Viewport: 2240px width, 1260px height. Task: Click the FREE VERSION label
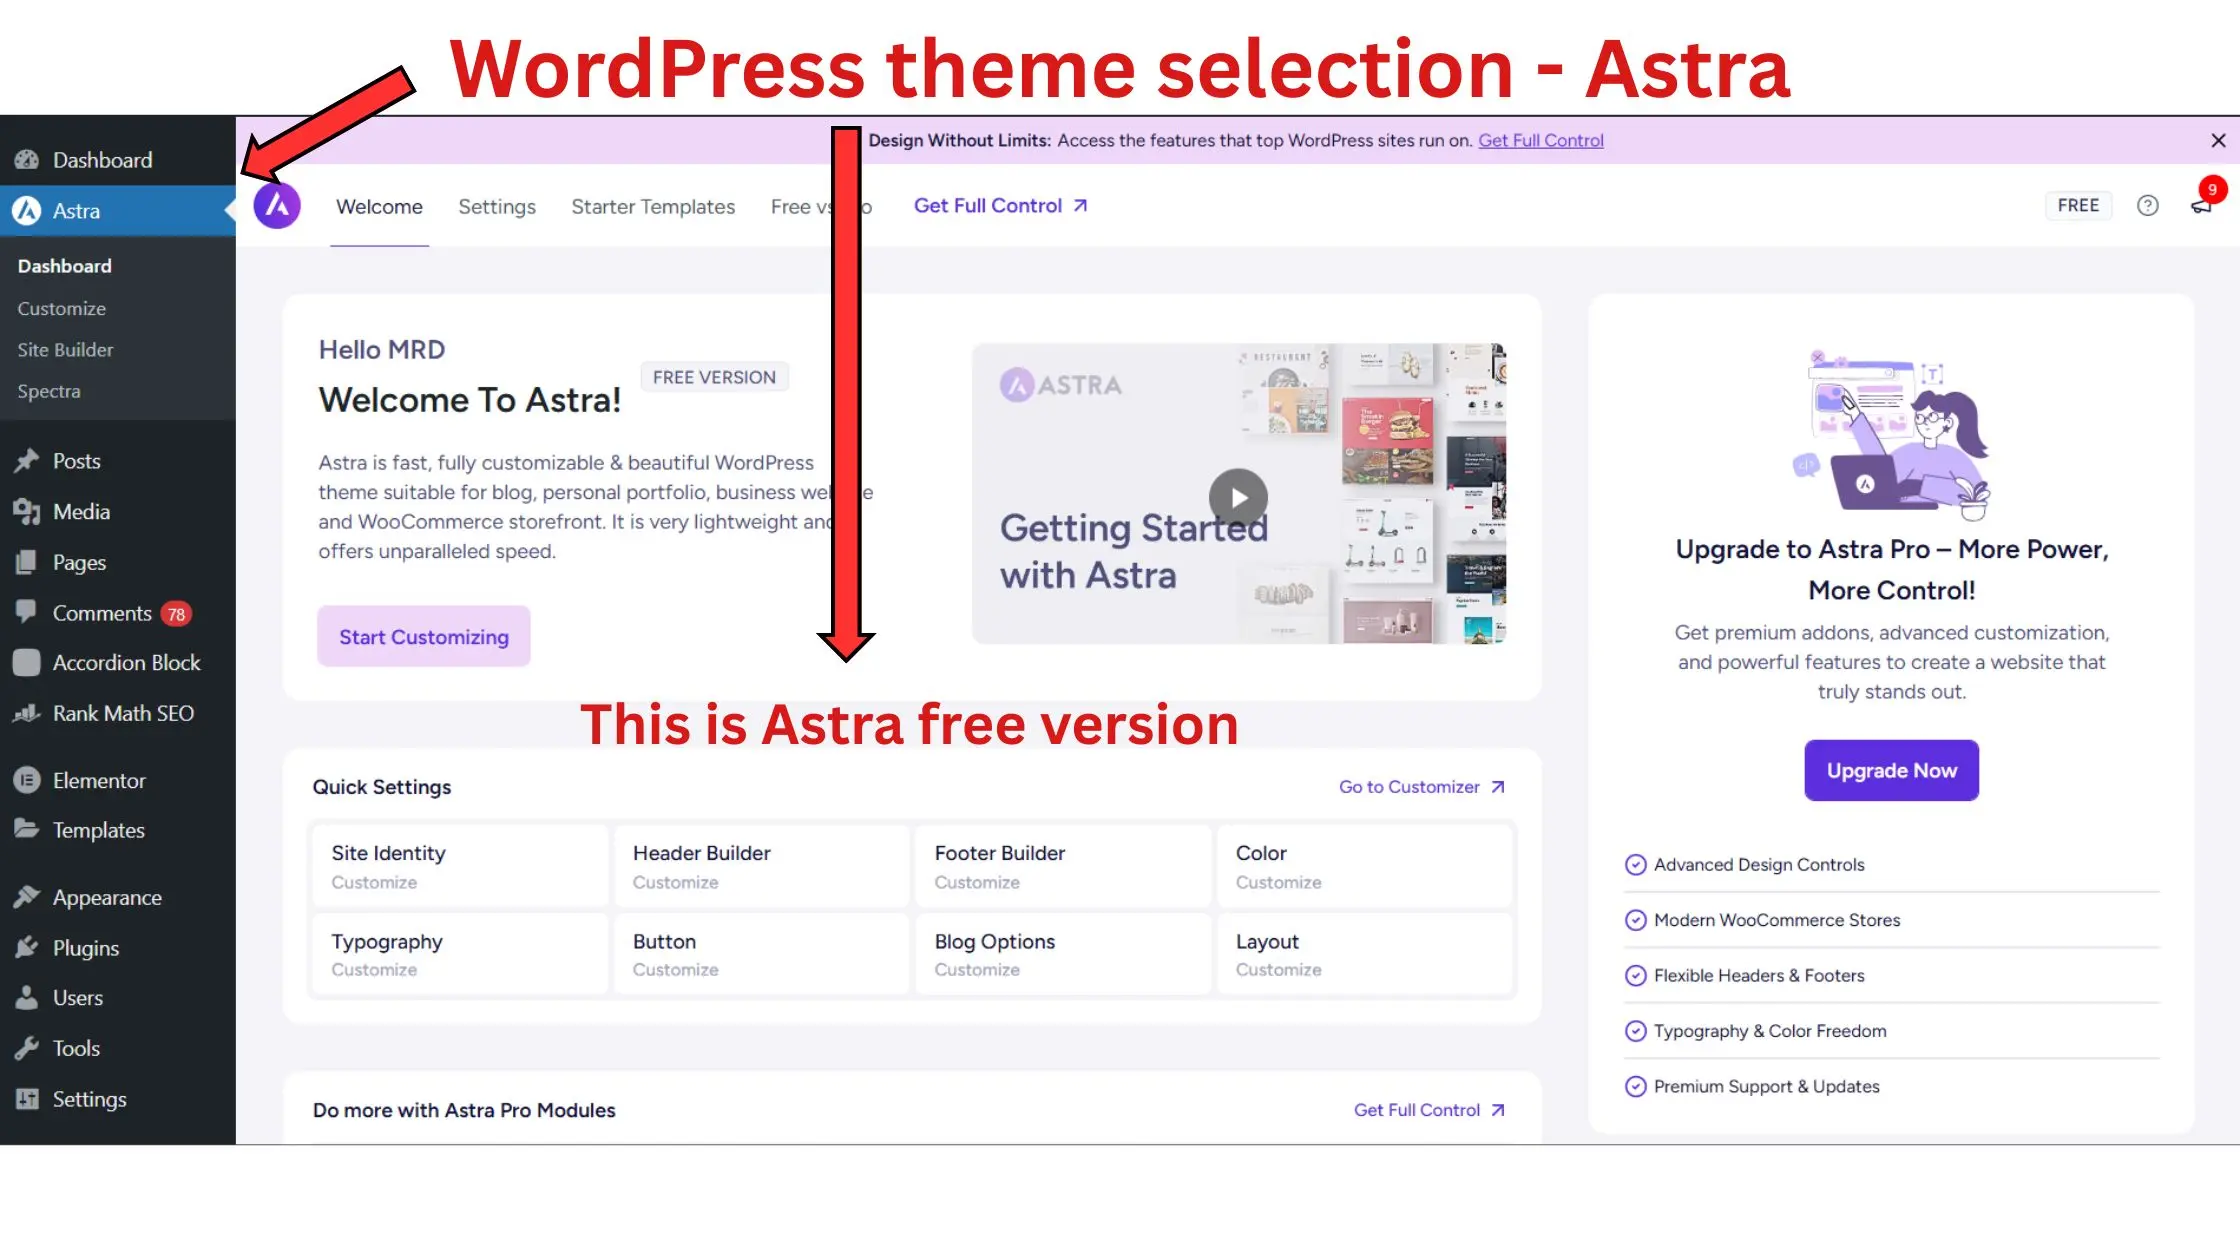(x=714, y=378)
